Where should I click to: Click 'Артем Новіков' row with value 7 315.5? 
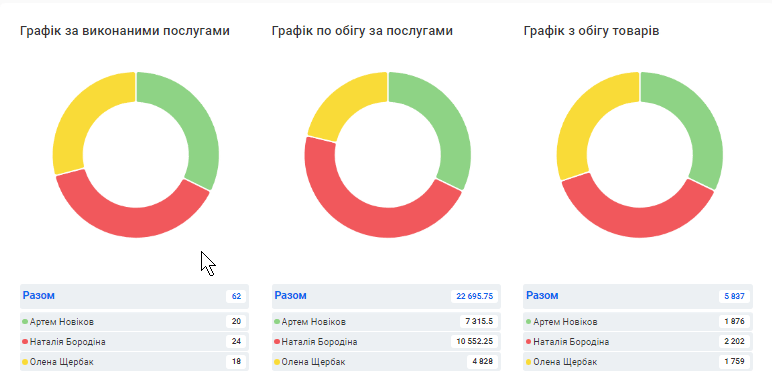[x=386, y=322]
